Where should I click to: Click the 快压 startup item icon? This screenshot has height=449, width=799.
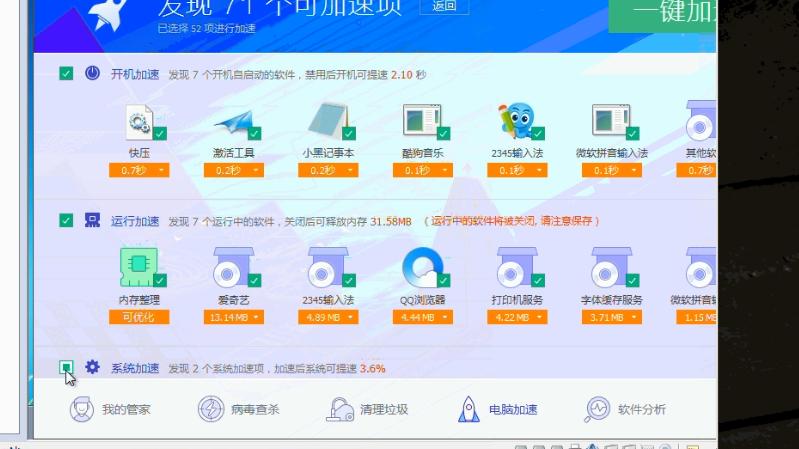(x=139, y=122)
